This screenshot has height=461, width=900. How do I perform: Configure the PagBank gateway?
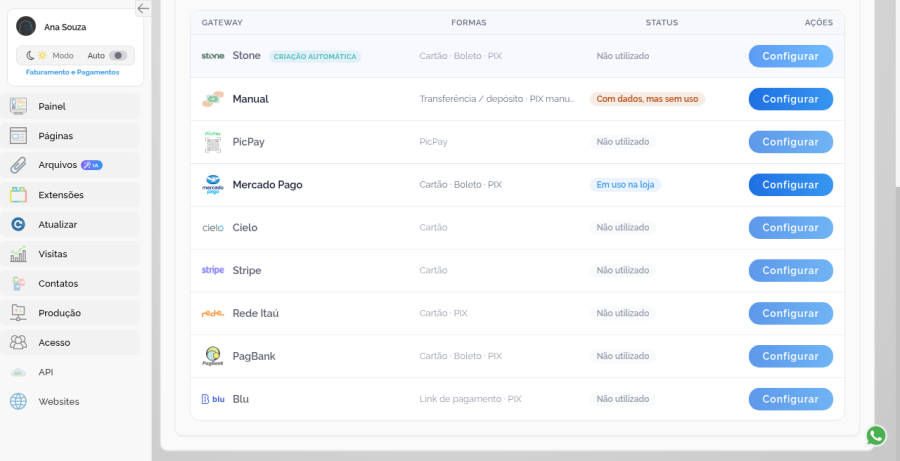[x=790, y=357]
